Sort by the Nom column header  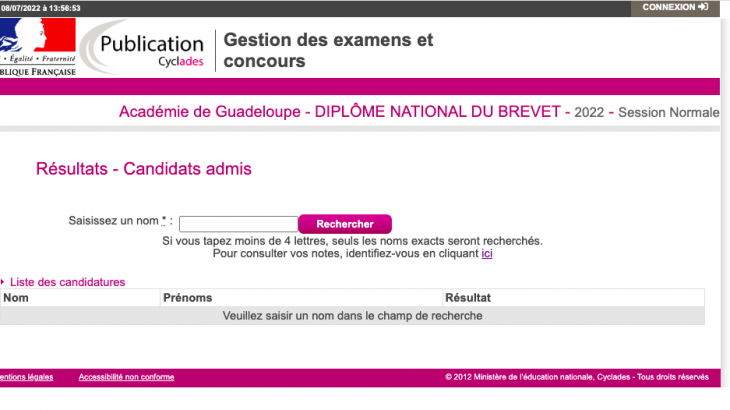17,298
